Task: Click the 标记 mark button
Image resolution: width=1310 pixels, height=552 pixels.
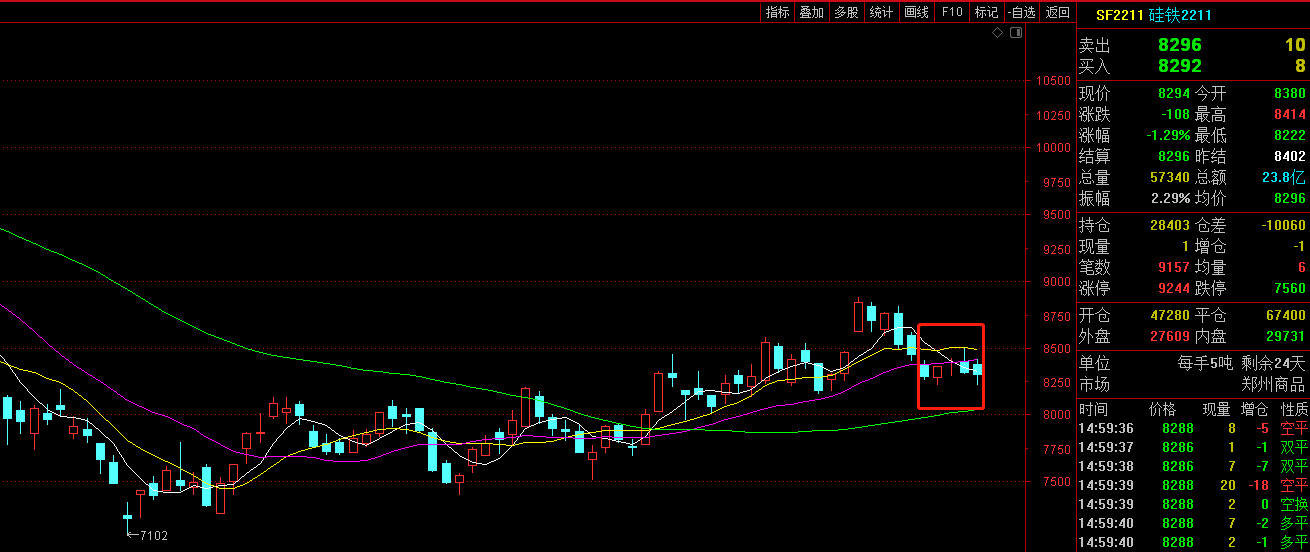Action: tap(986, 12)
